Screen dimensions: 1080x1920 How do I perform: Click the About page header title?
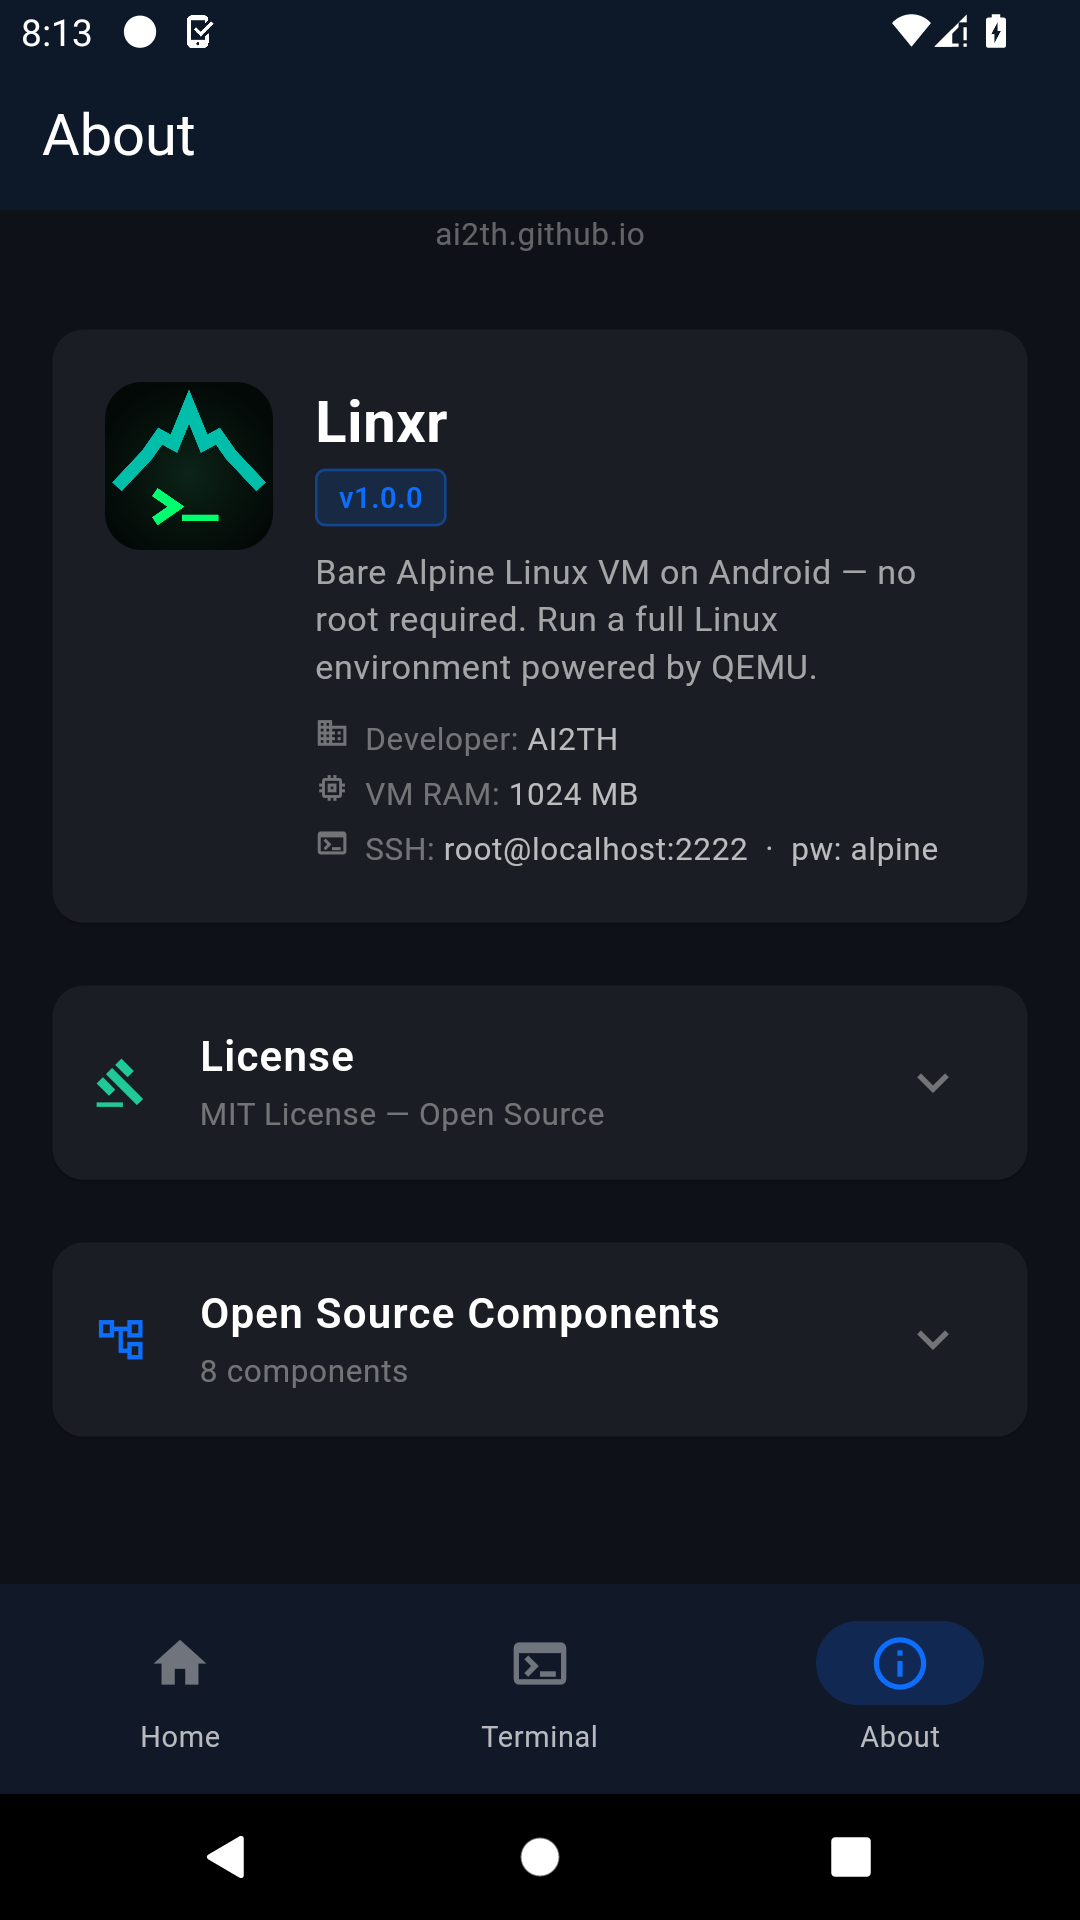point(119,135)
